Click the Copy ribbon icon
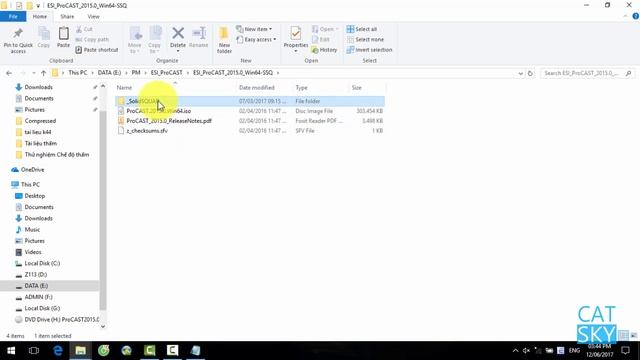The image size is (640, 360). point(44,38)
